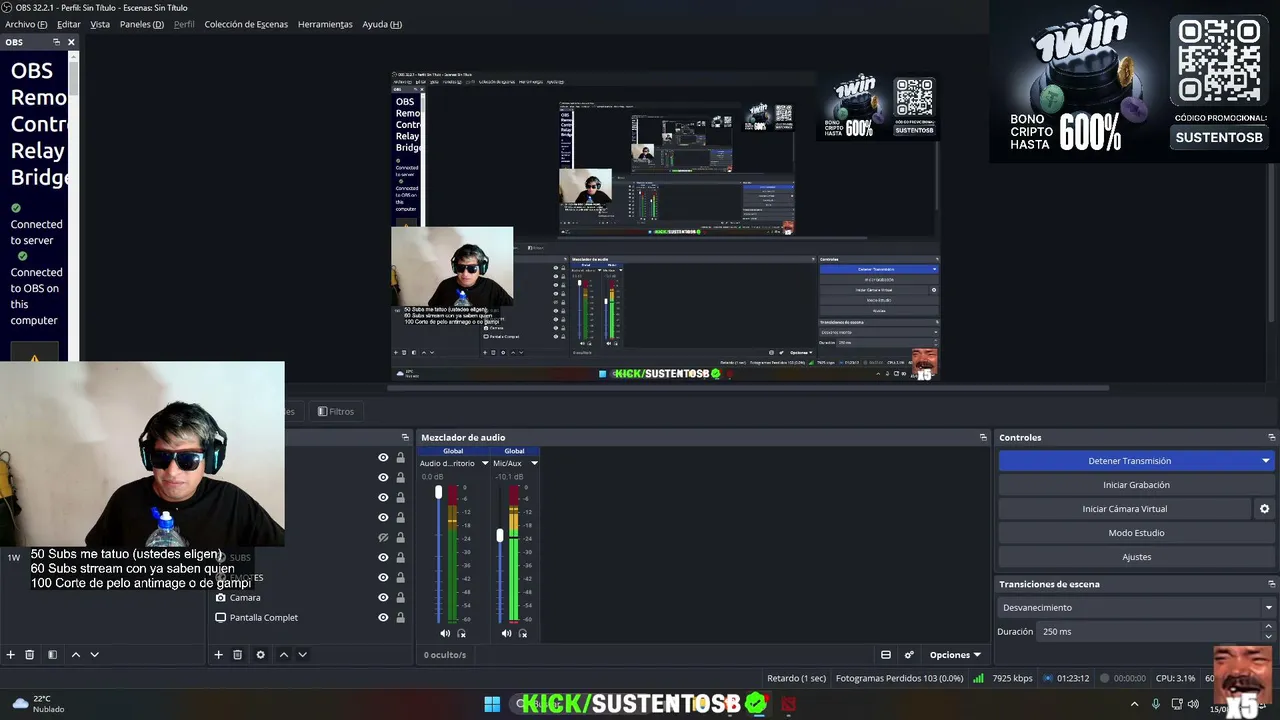
Task: Lock the Camara source
Action: coord(400,598)
